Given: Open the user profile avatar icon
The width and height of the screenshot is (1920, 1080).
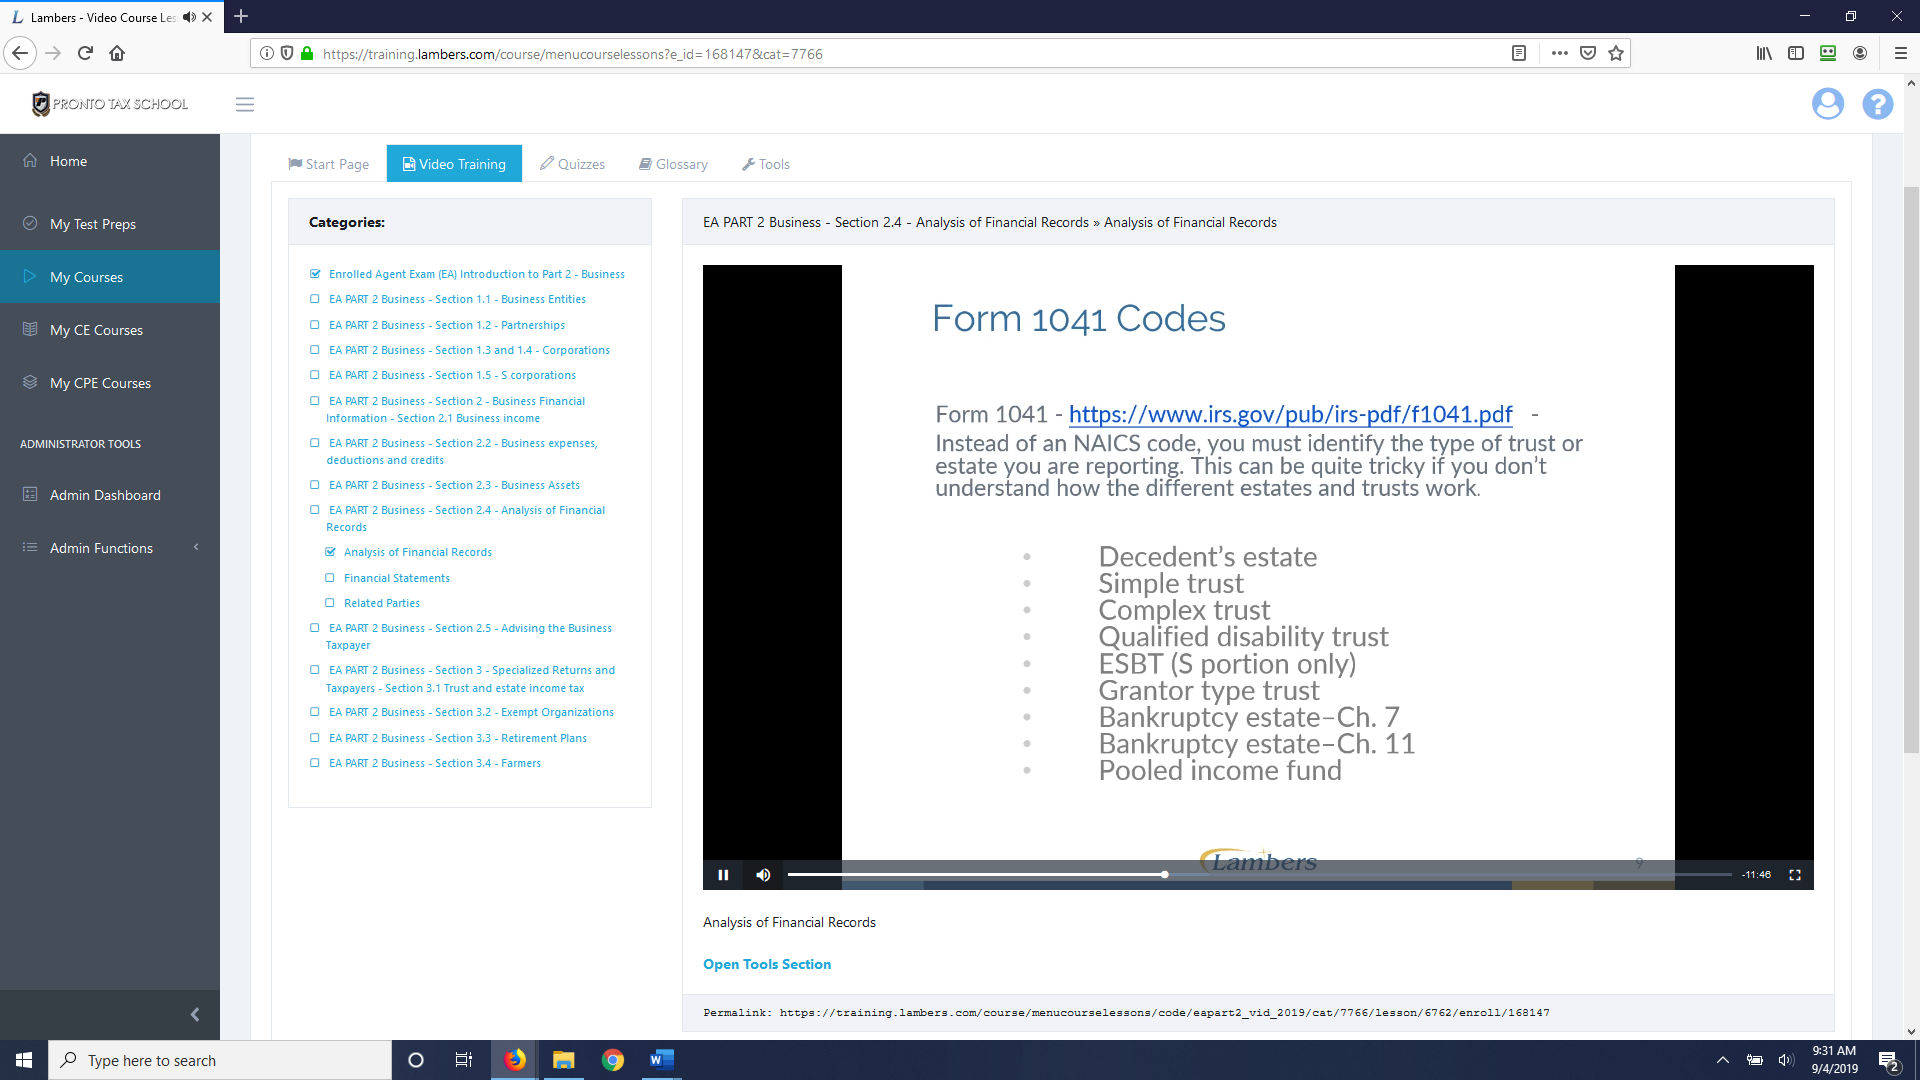Looking at the screenshot, I should [1827, 104].
